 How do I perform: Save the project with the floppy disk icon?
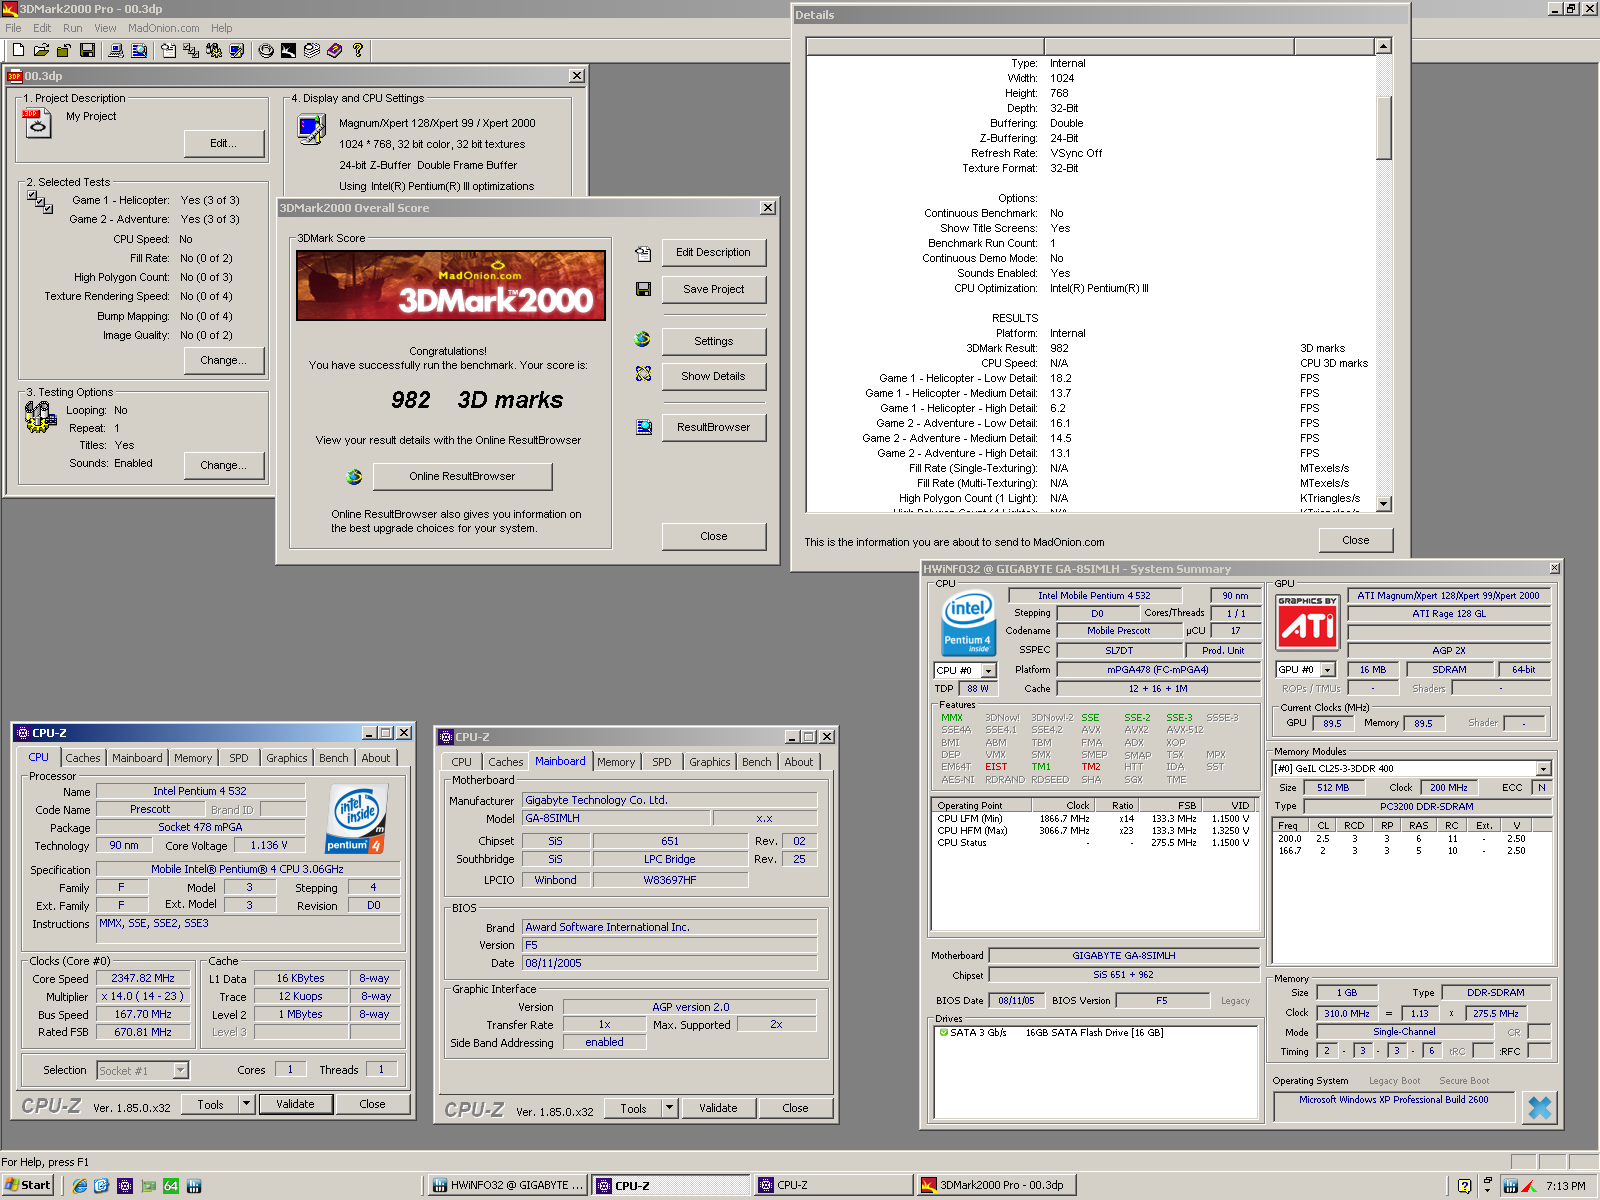pos(87,50)
